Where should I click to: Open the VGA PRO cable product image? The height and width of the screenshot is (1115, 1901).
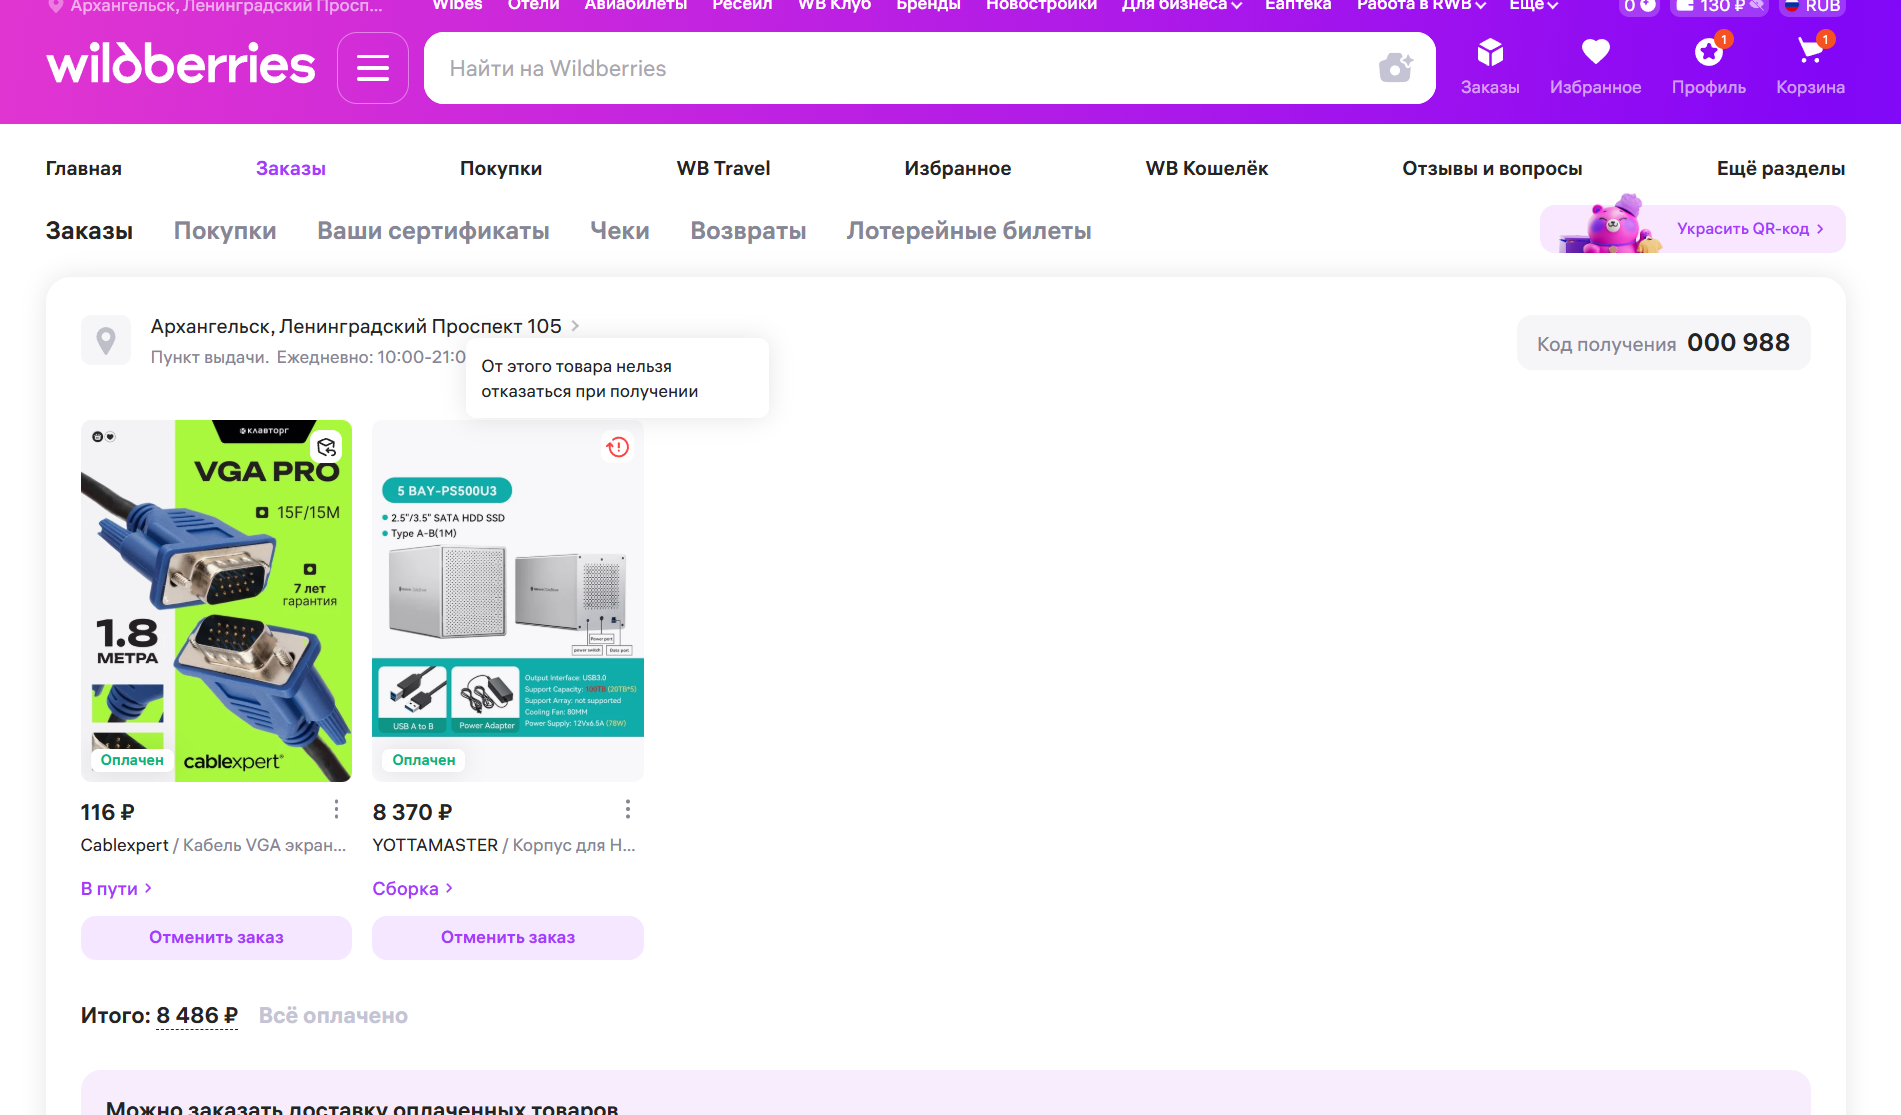(x=216, y=601)
